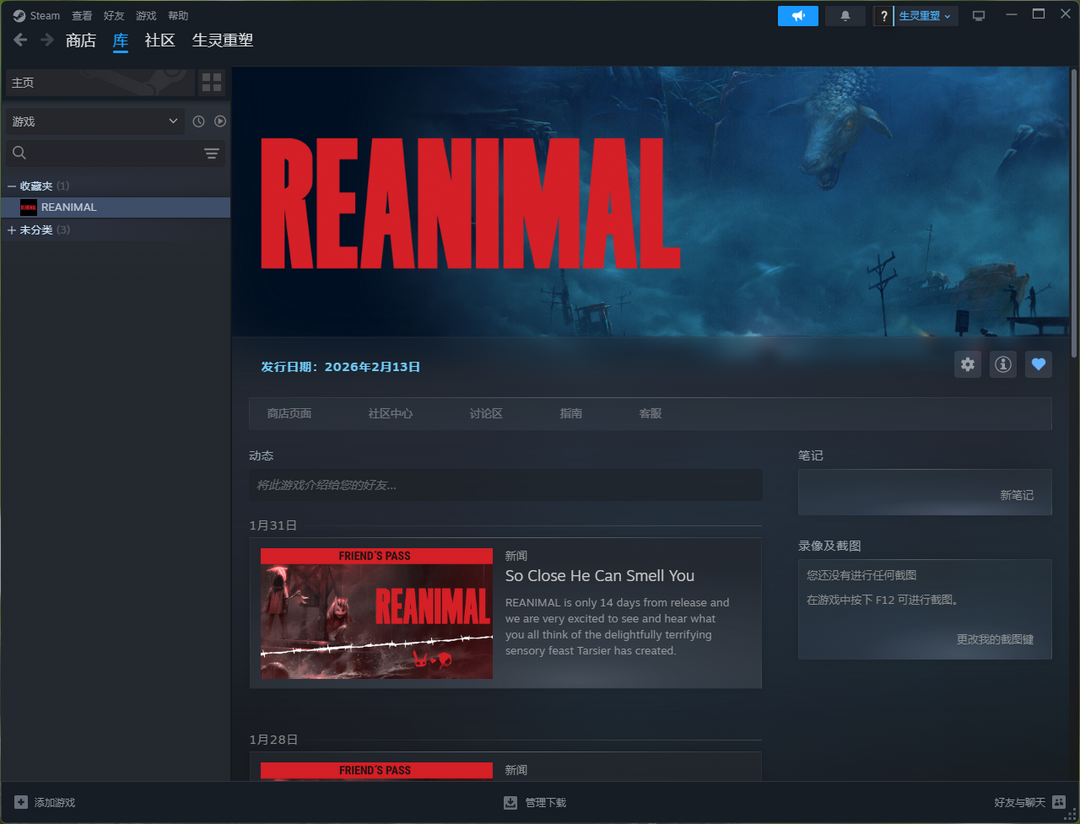
Task: Open the 好友 menu
Action: click(114, 16)
